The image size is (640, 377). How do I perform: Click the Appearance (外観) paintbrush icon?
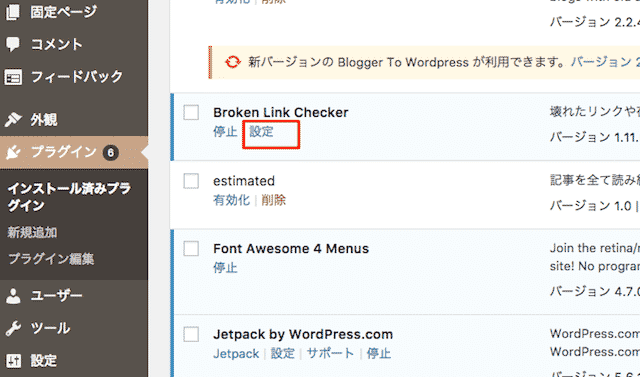(13, 120)
